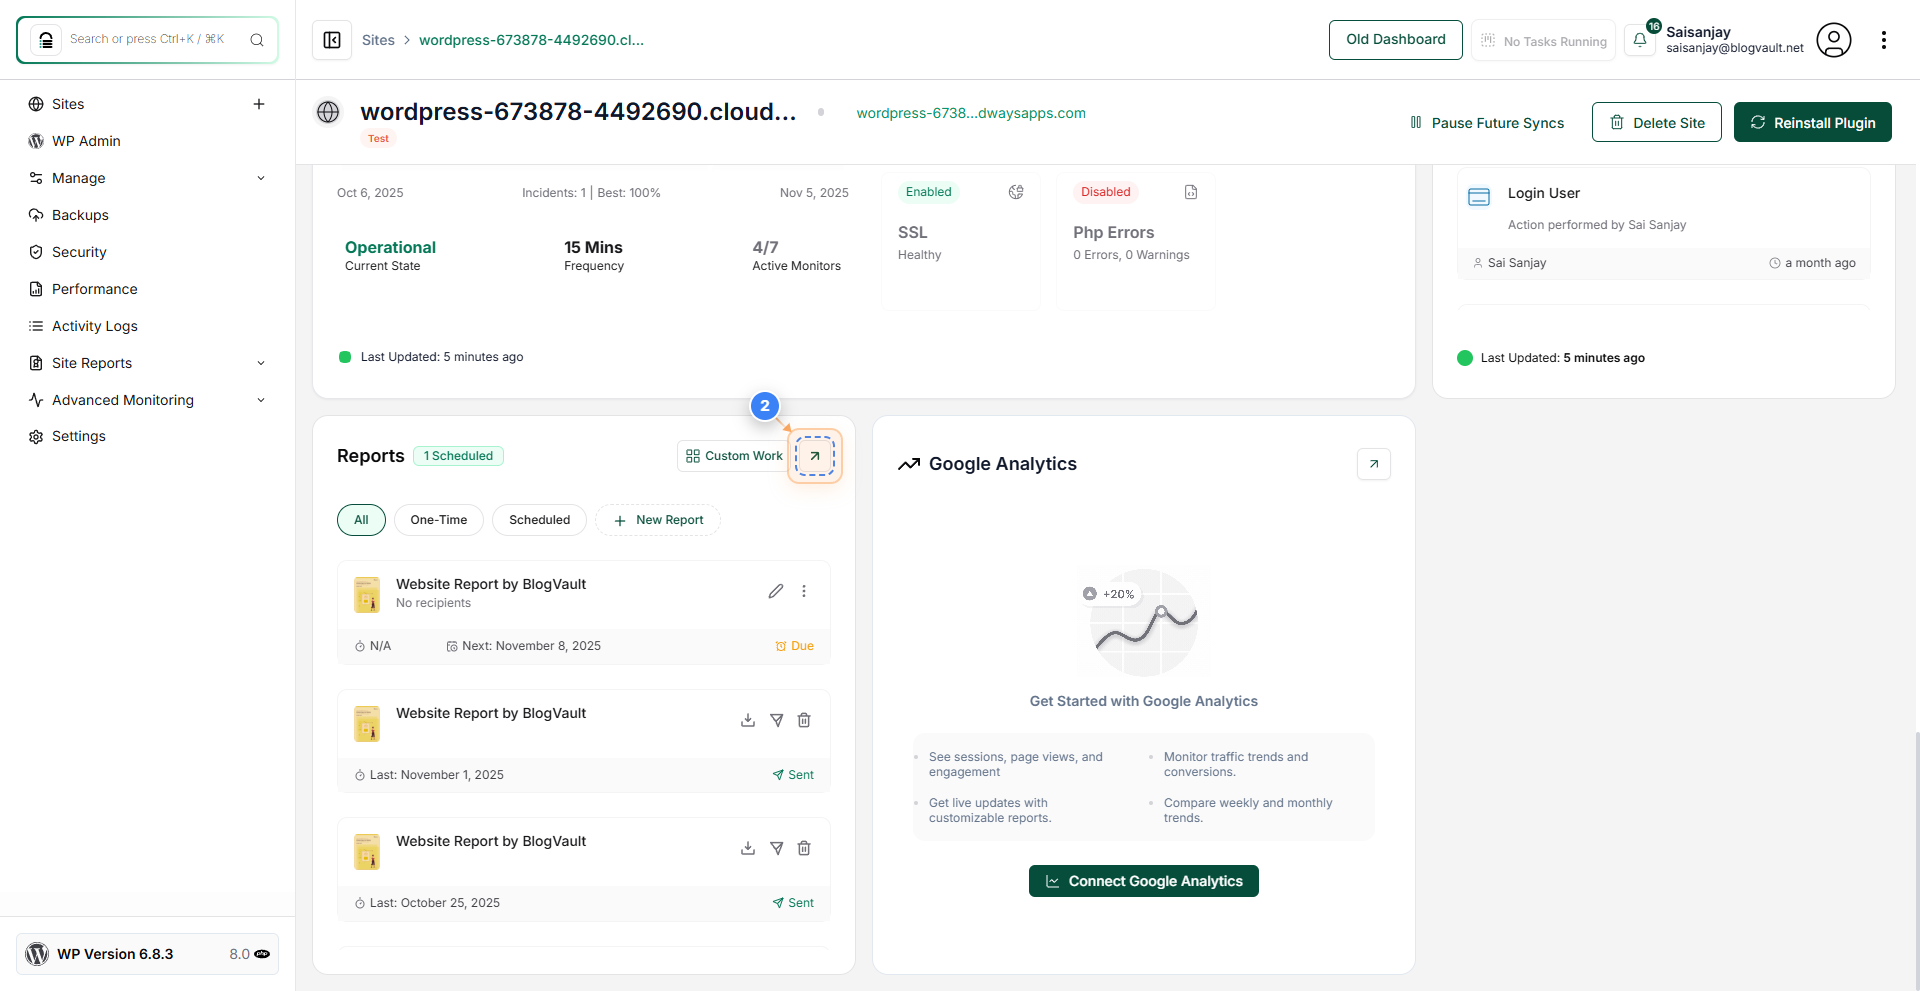Click No Tasks Running indicator
Viewport: 1920px width, 991px height.
1543,41
